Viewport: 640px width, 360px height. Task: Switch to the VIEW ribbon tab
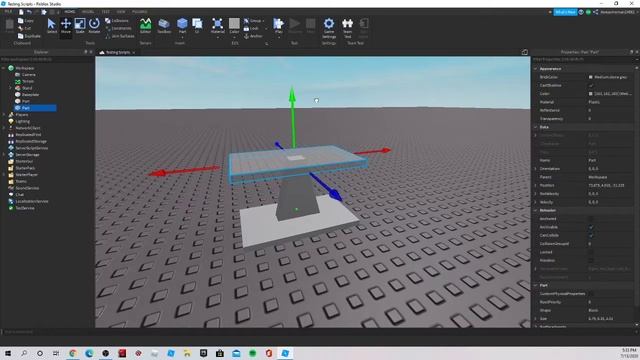pyautogui.click(x=121, y=12)
